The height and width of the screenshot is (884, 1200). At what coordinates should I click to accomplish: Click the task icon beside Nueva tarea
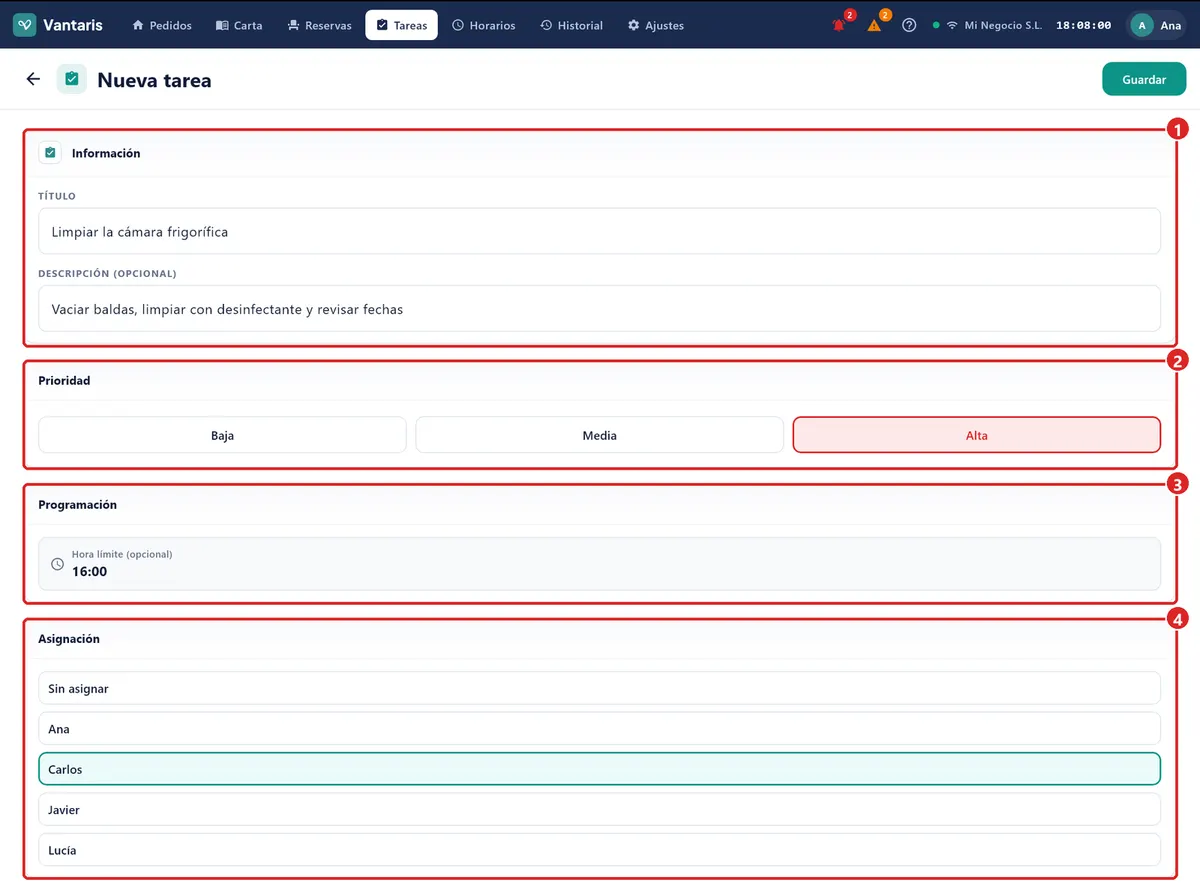point(72,79)
